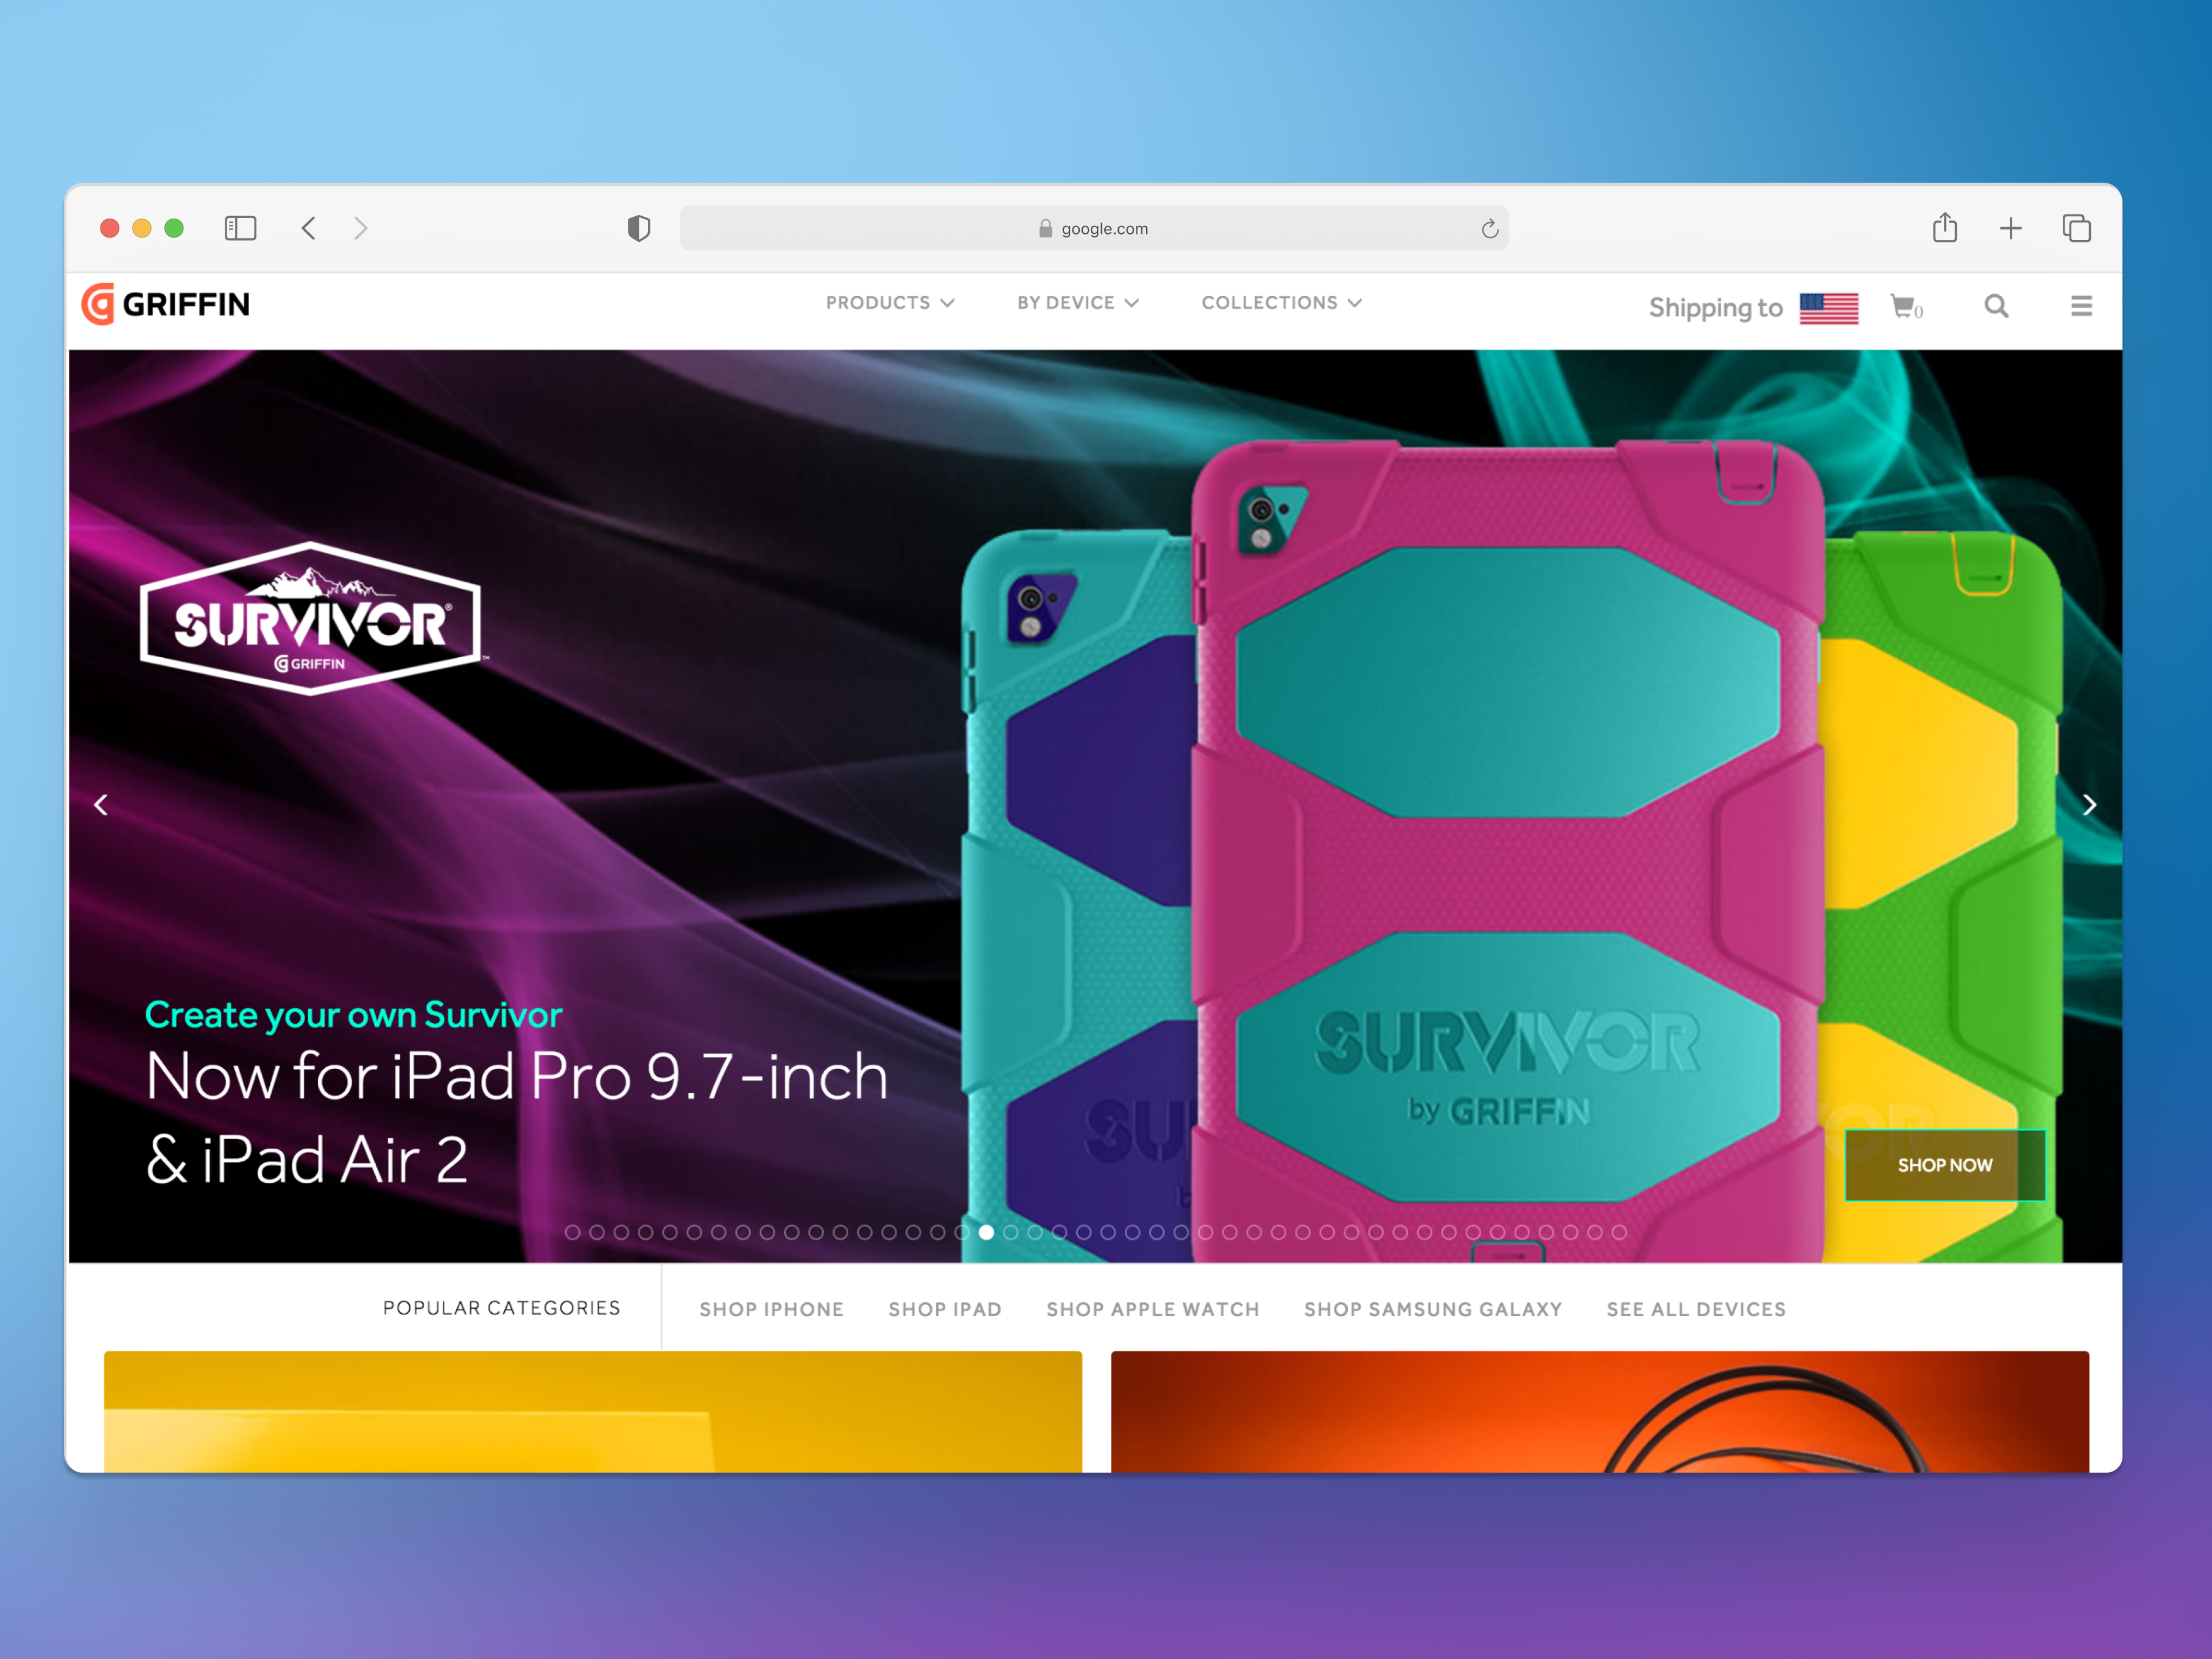Expand the Products dropdown menu
Viewport: 2212px width, 1659px height.
(890, 302)
